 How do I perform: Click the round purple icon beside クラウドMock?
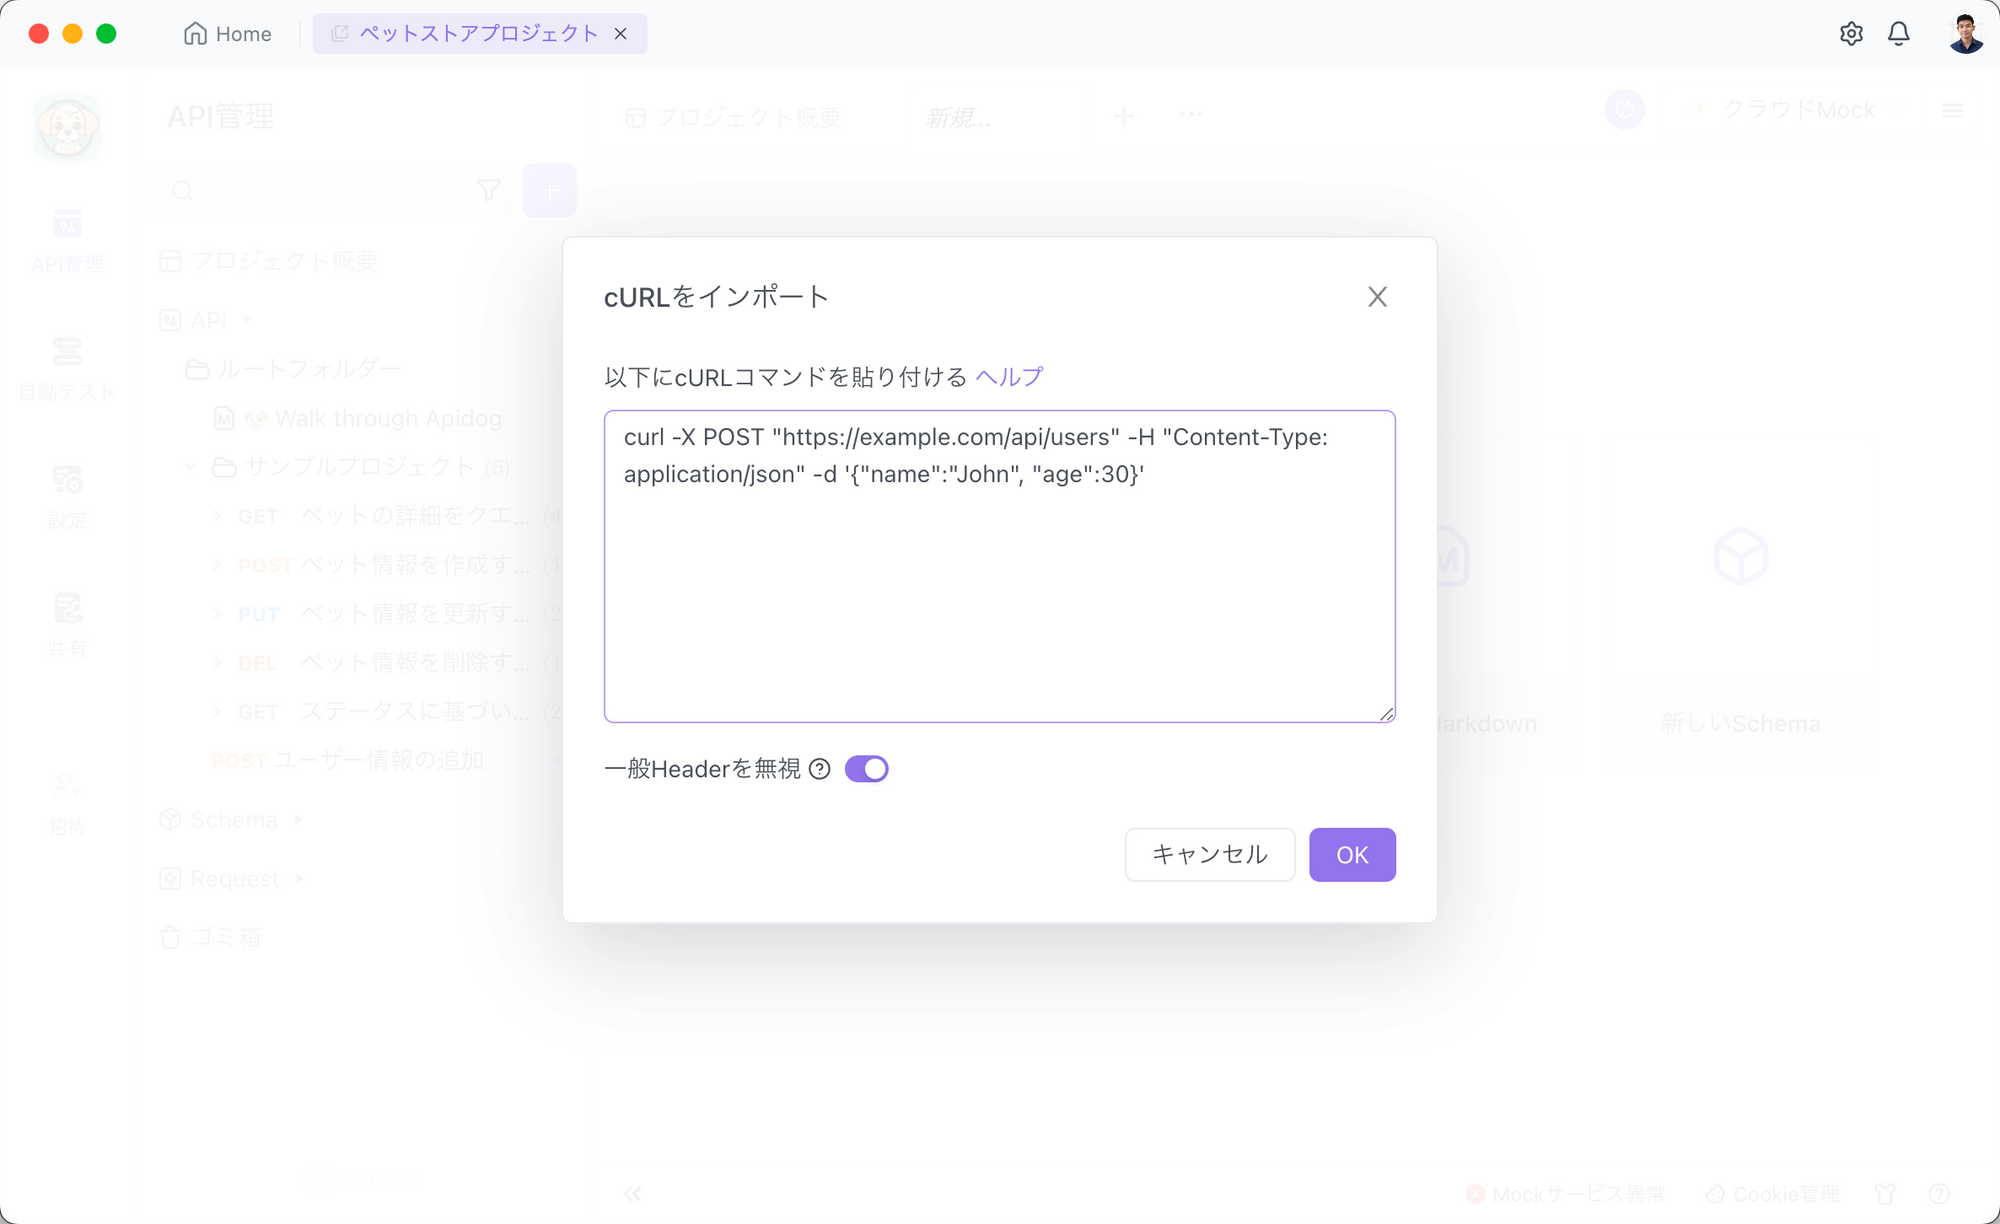coord(1624,110)
